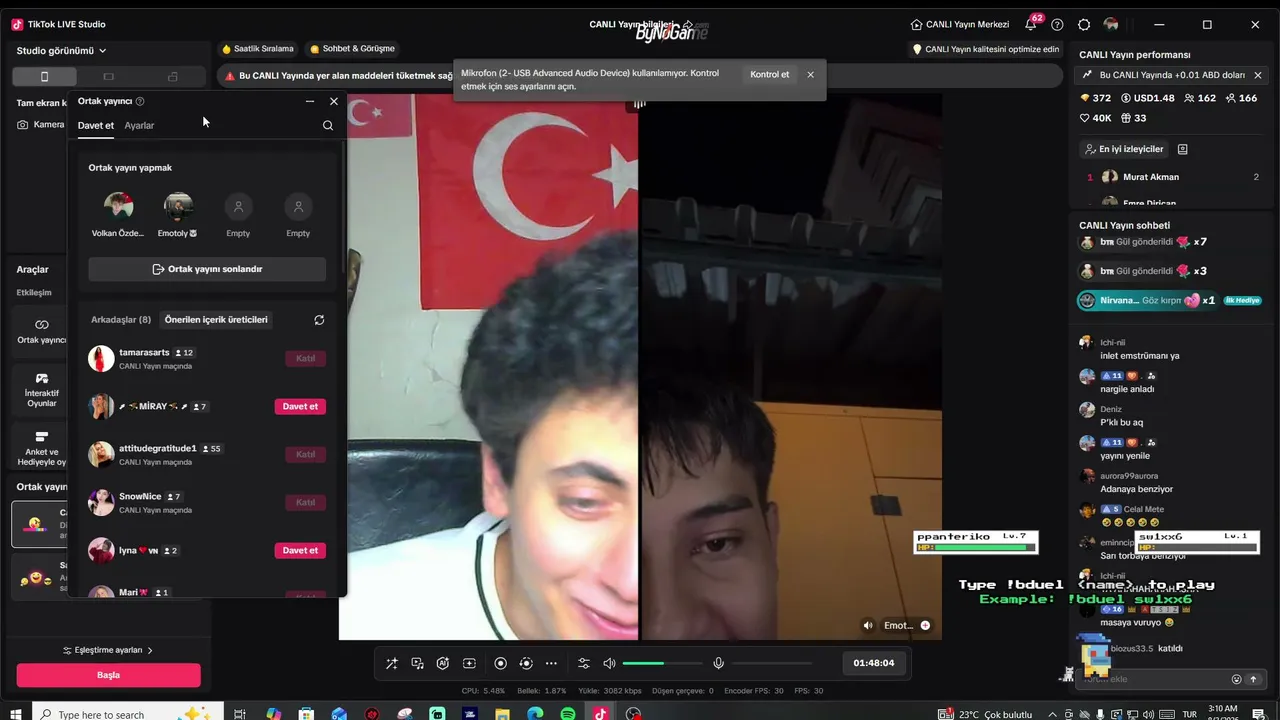This screenshot has height=720, width=1280.
Task: Select the dual-screen layout icon
Action: pyautogui.click(x=172, y=77)
